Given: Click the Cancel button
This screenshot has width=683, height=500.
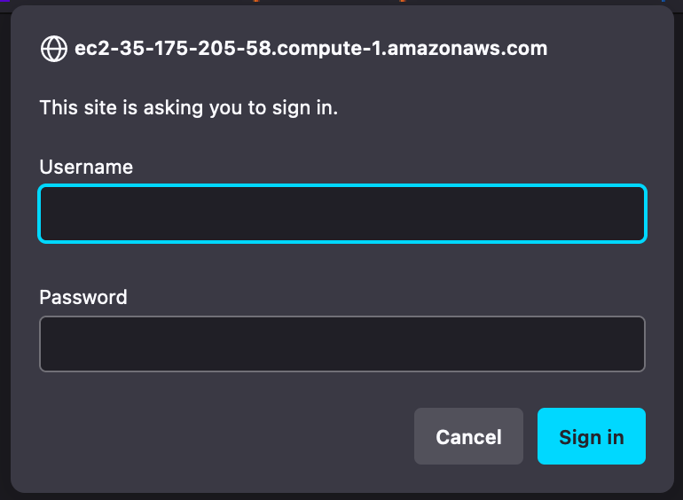Looking at the screenshot, I should point(468,436).
